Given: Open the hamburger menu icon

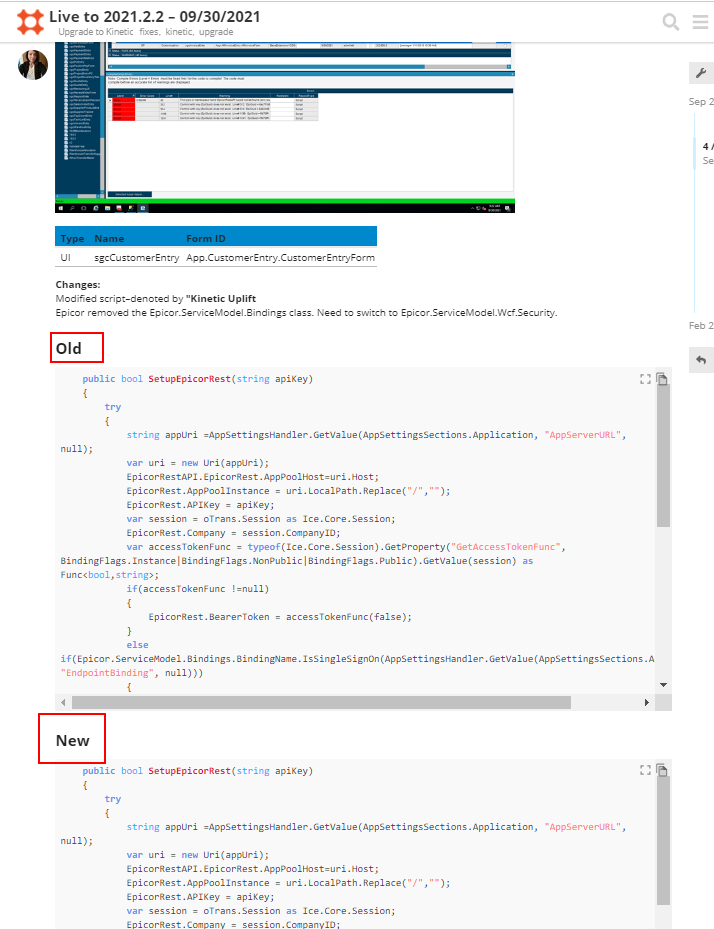Looking at the screenshot, I should point(700,22).
